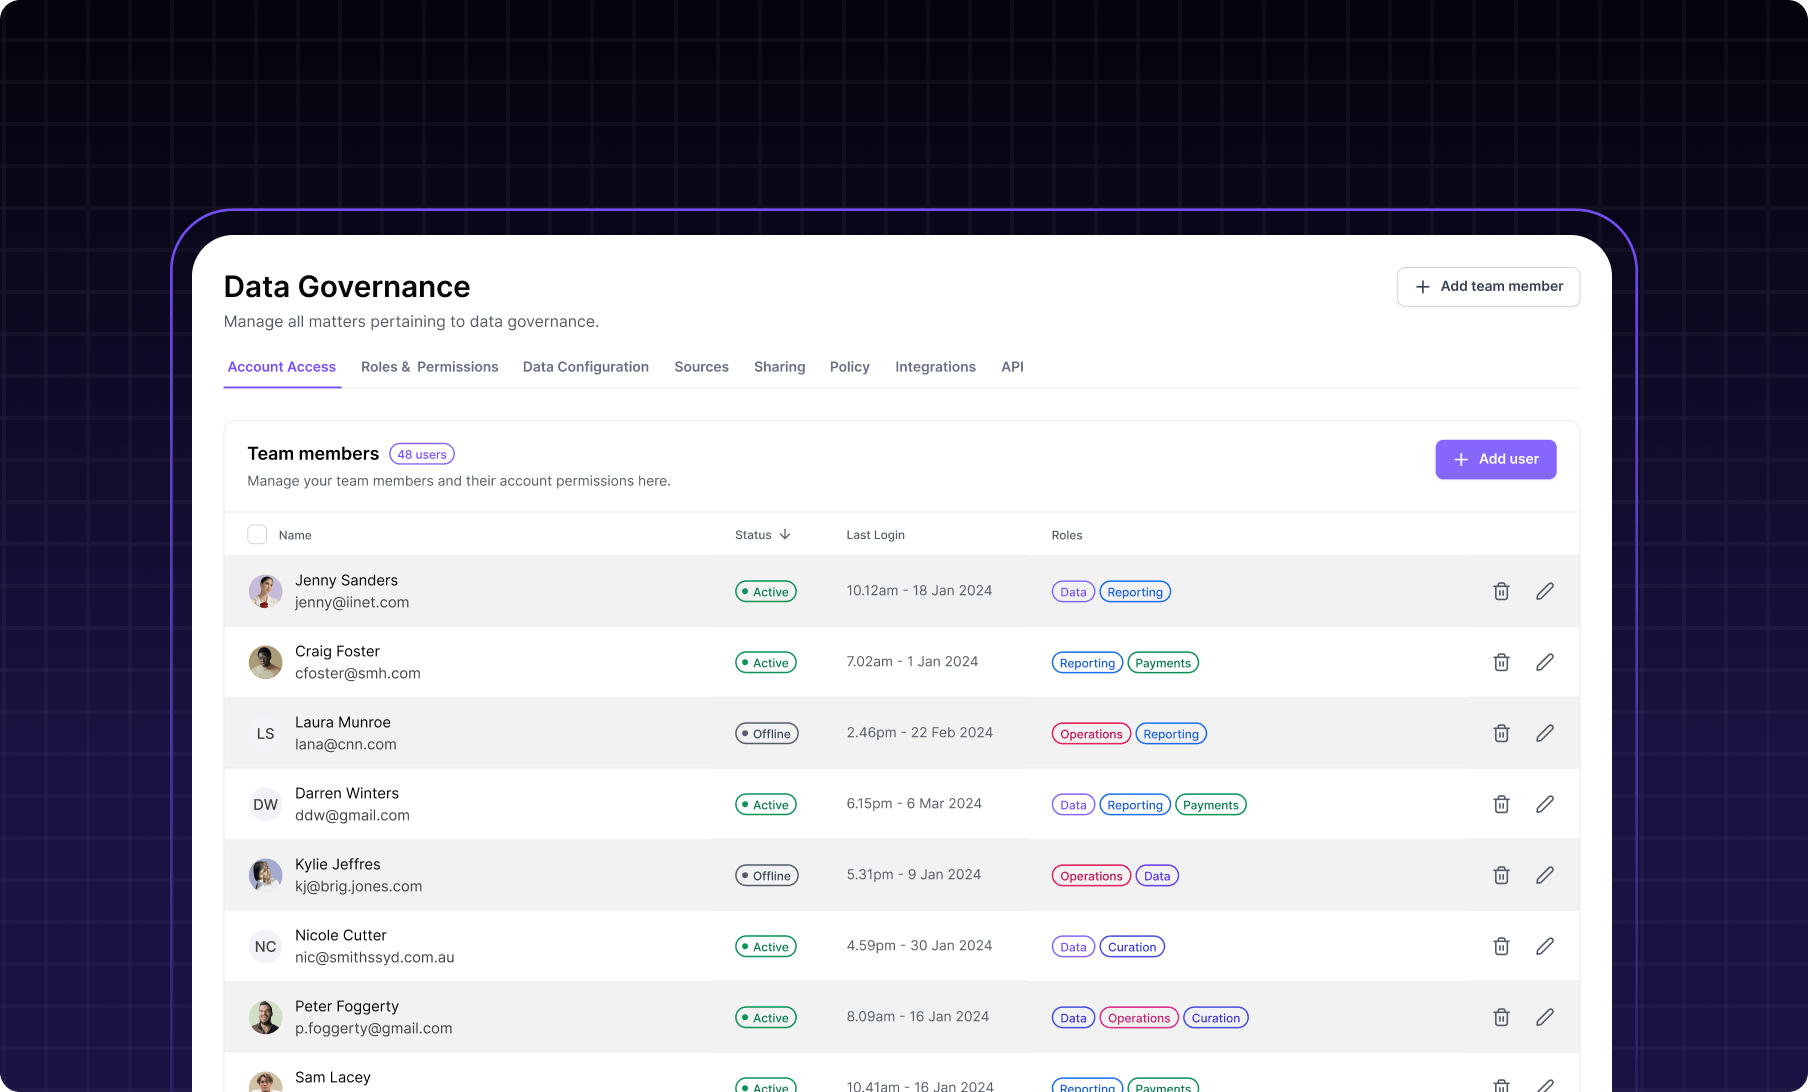Sort by Status column arrow

pyautogui.click(x=785, y=535)
